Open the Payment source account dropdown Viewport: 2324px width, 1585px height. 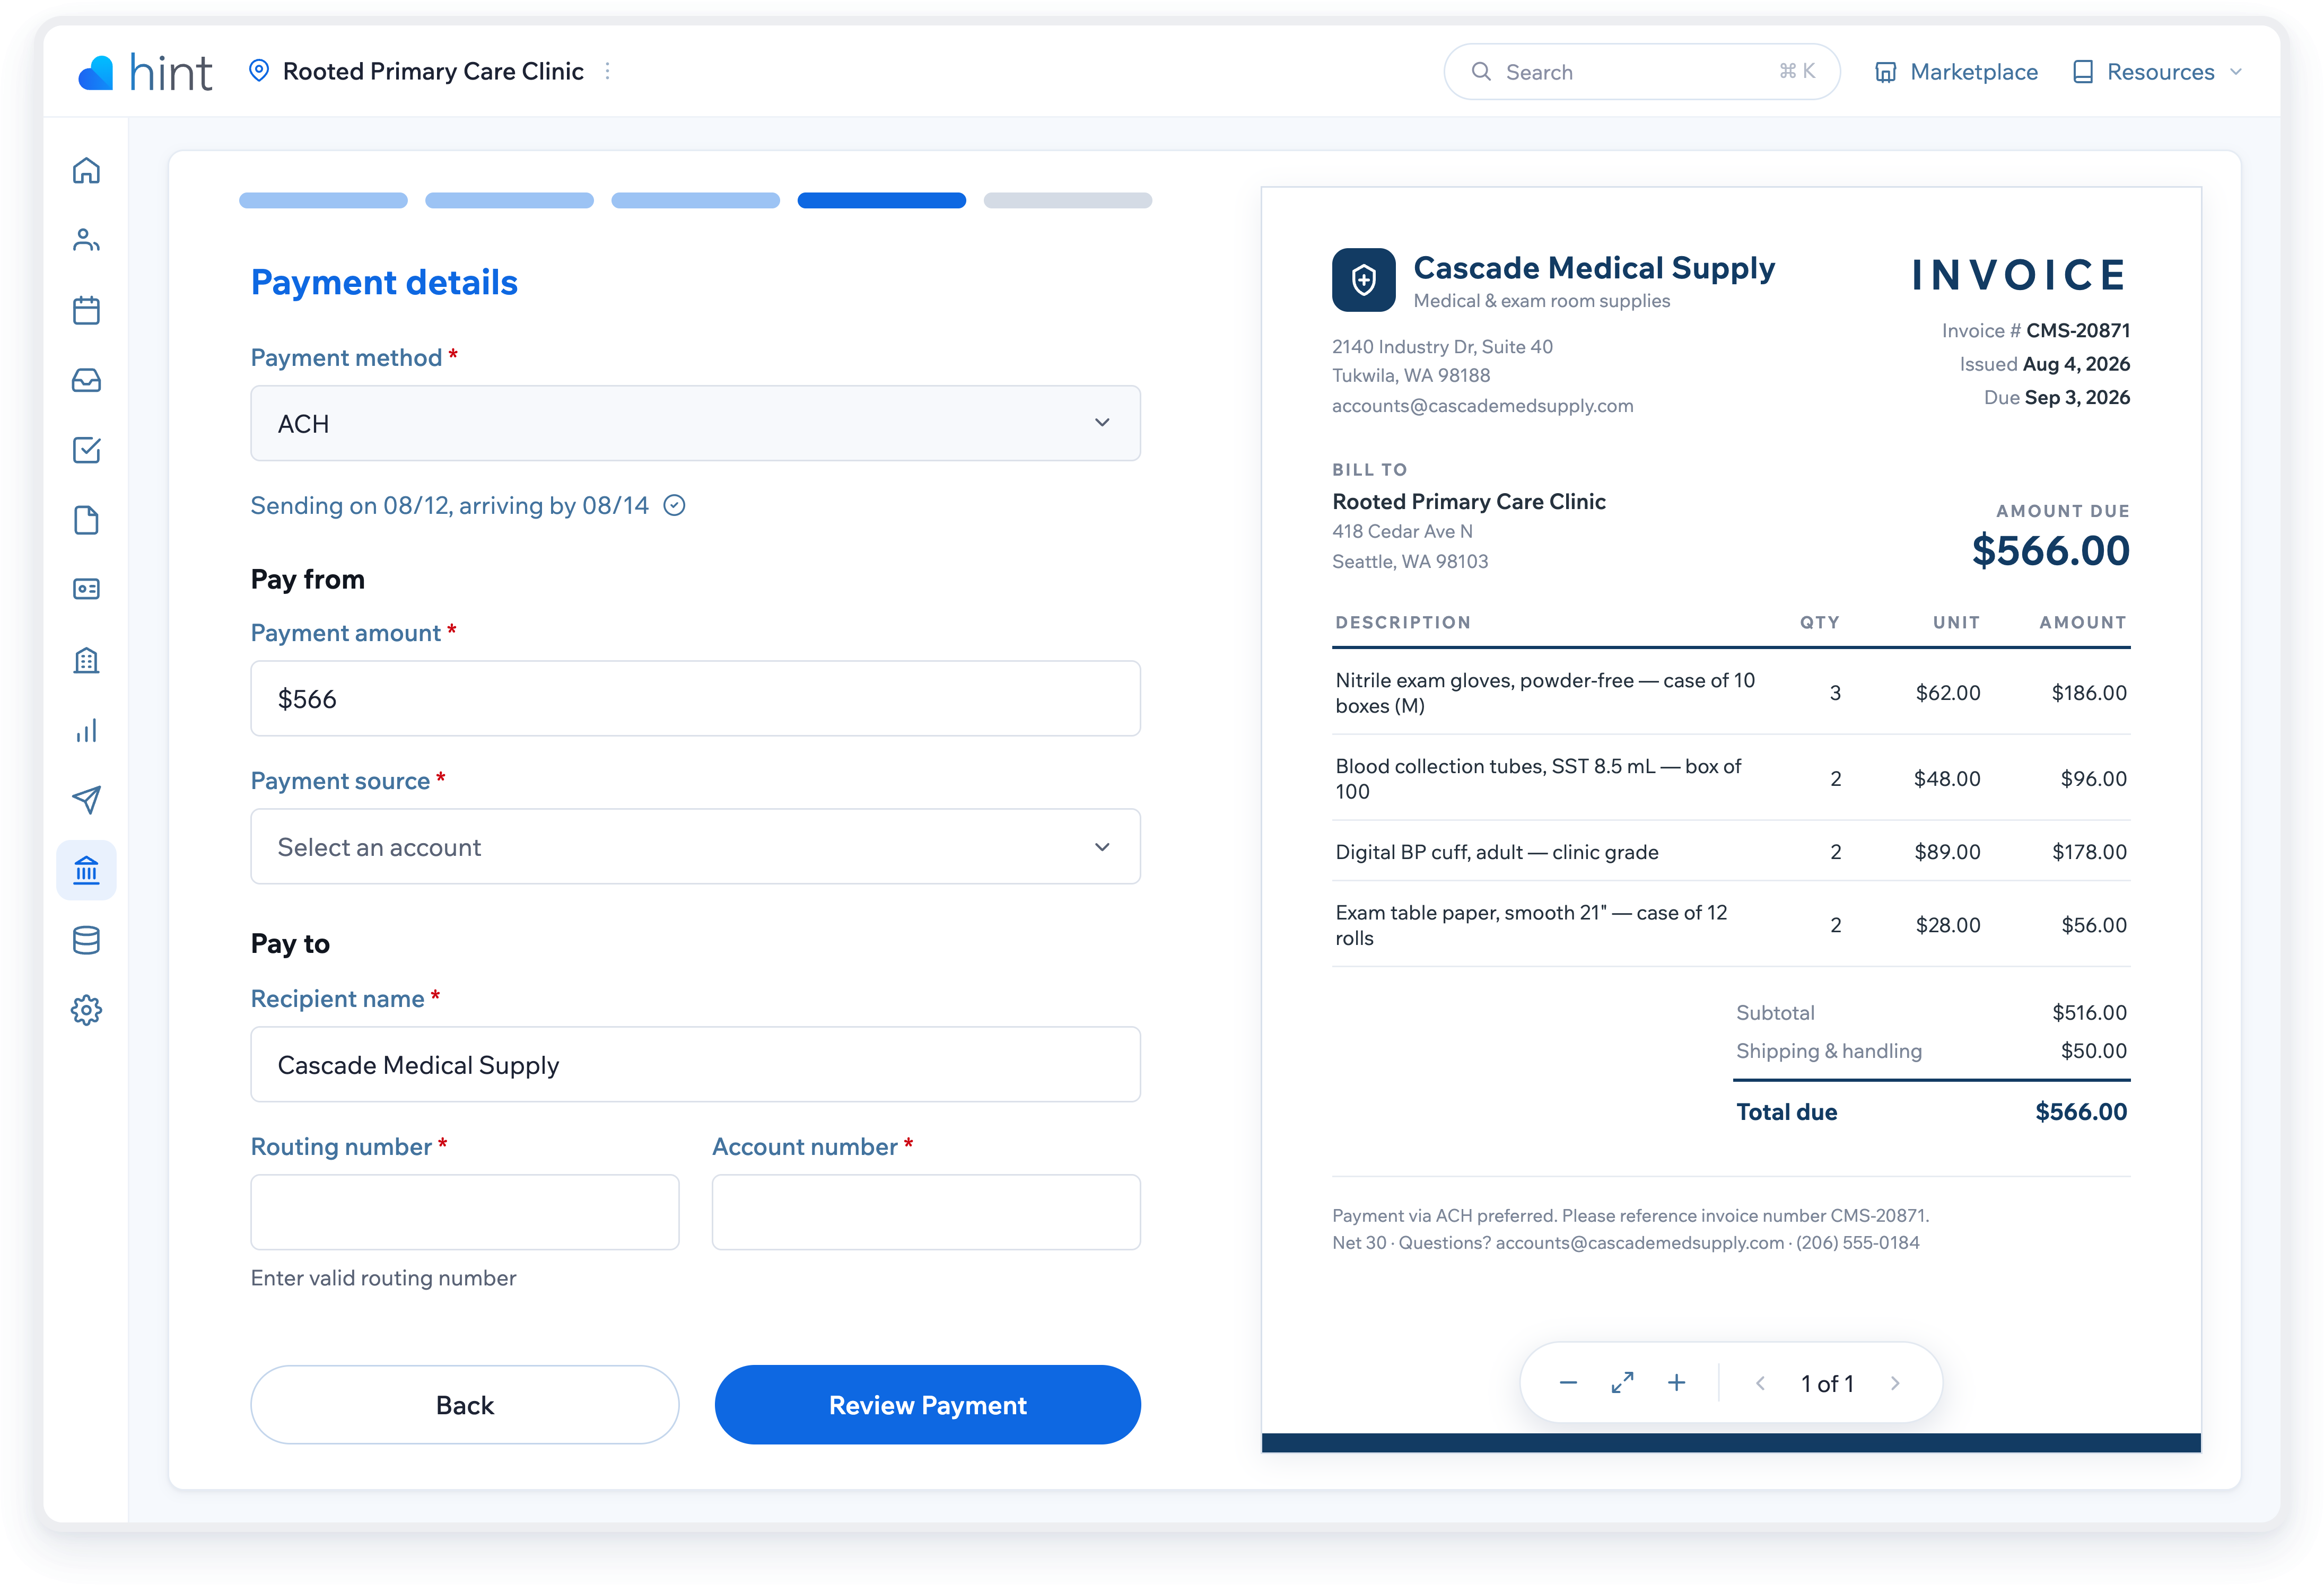pyautogui.click(x=695, y=847)
